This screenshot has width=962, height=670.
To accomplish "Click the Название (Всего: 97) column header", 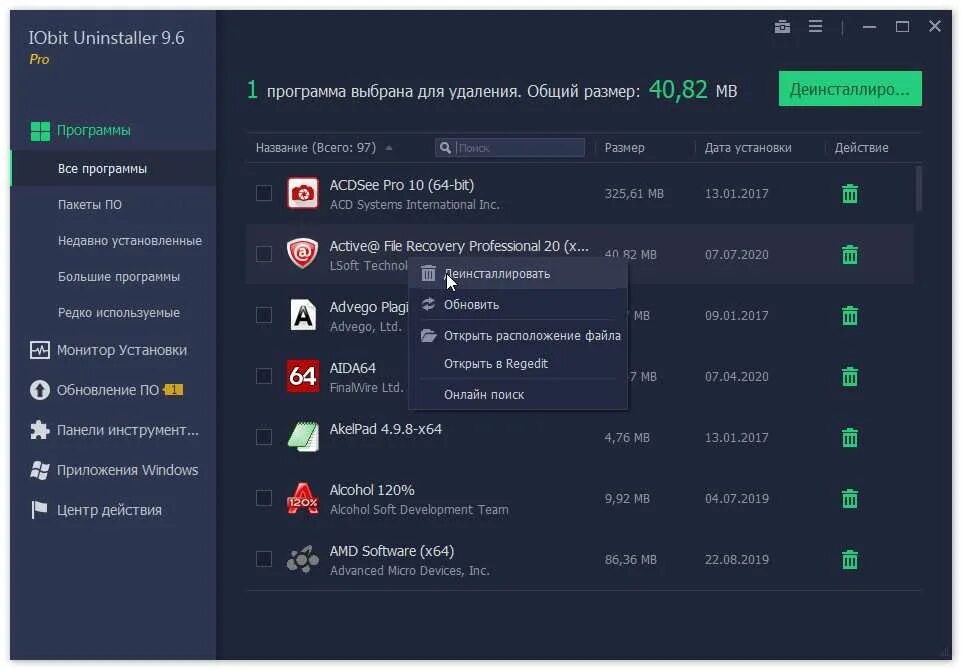I will (x=315, y=148).
